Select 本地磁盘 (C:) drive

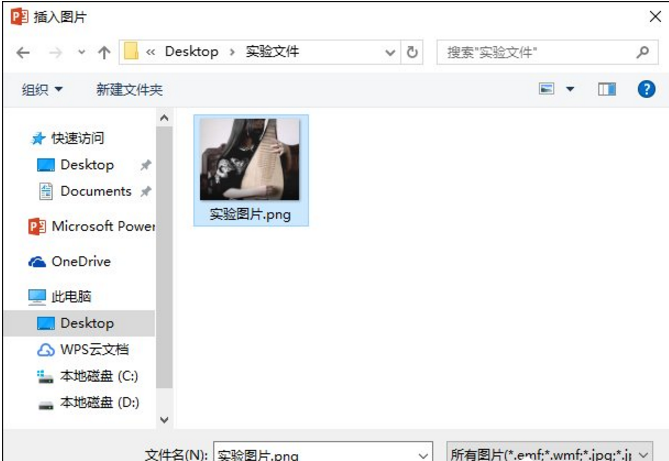pos(99,376)
